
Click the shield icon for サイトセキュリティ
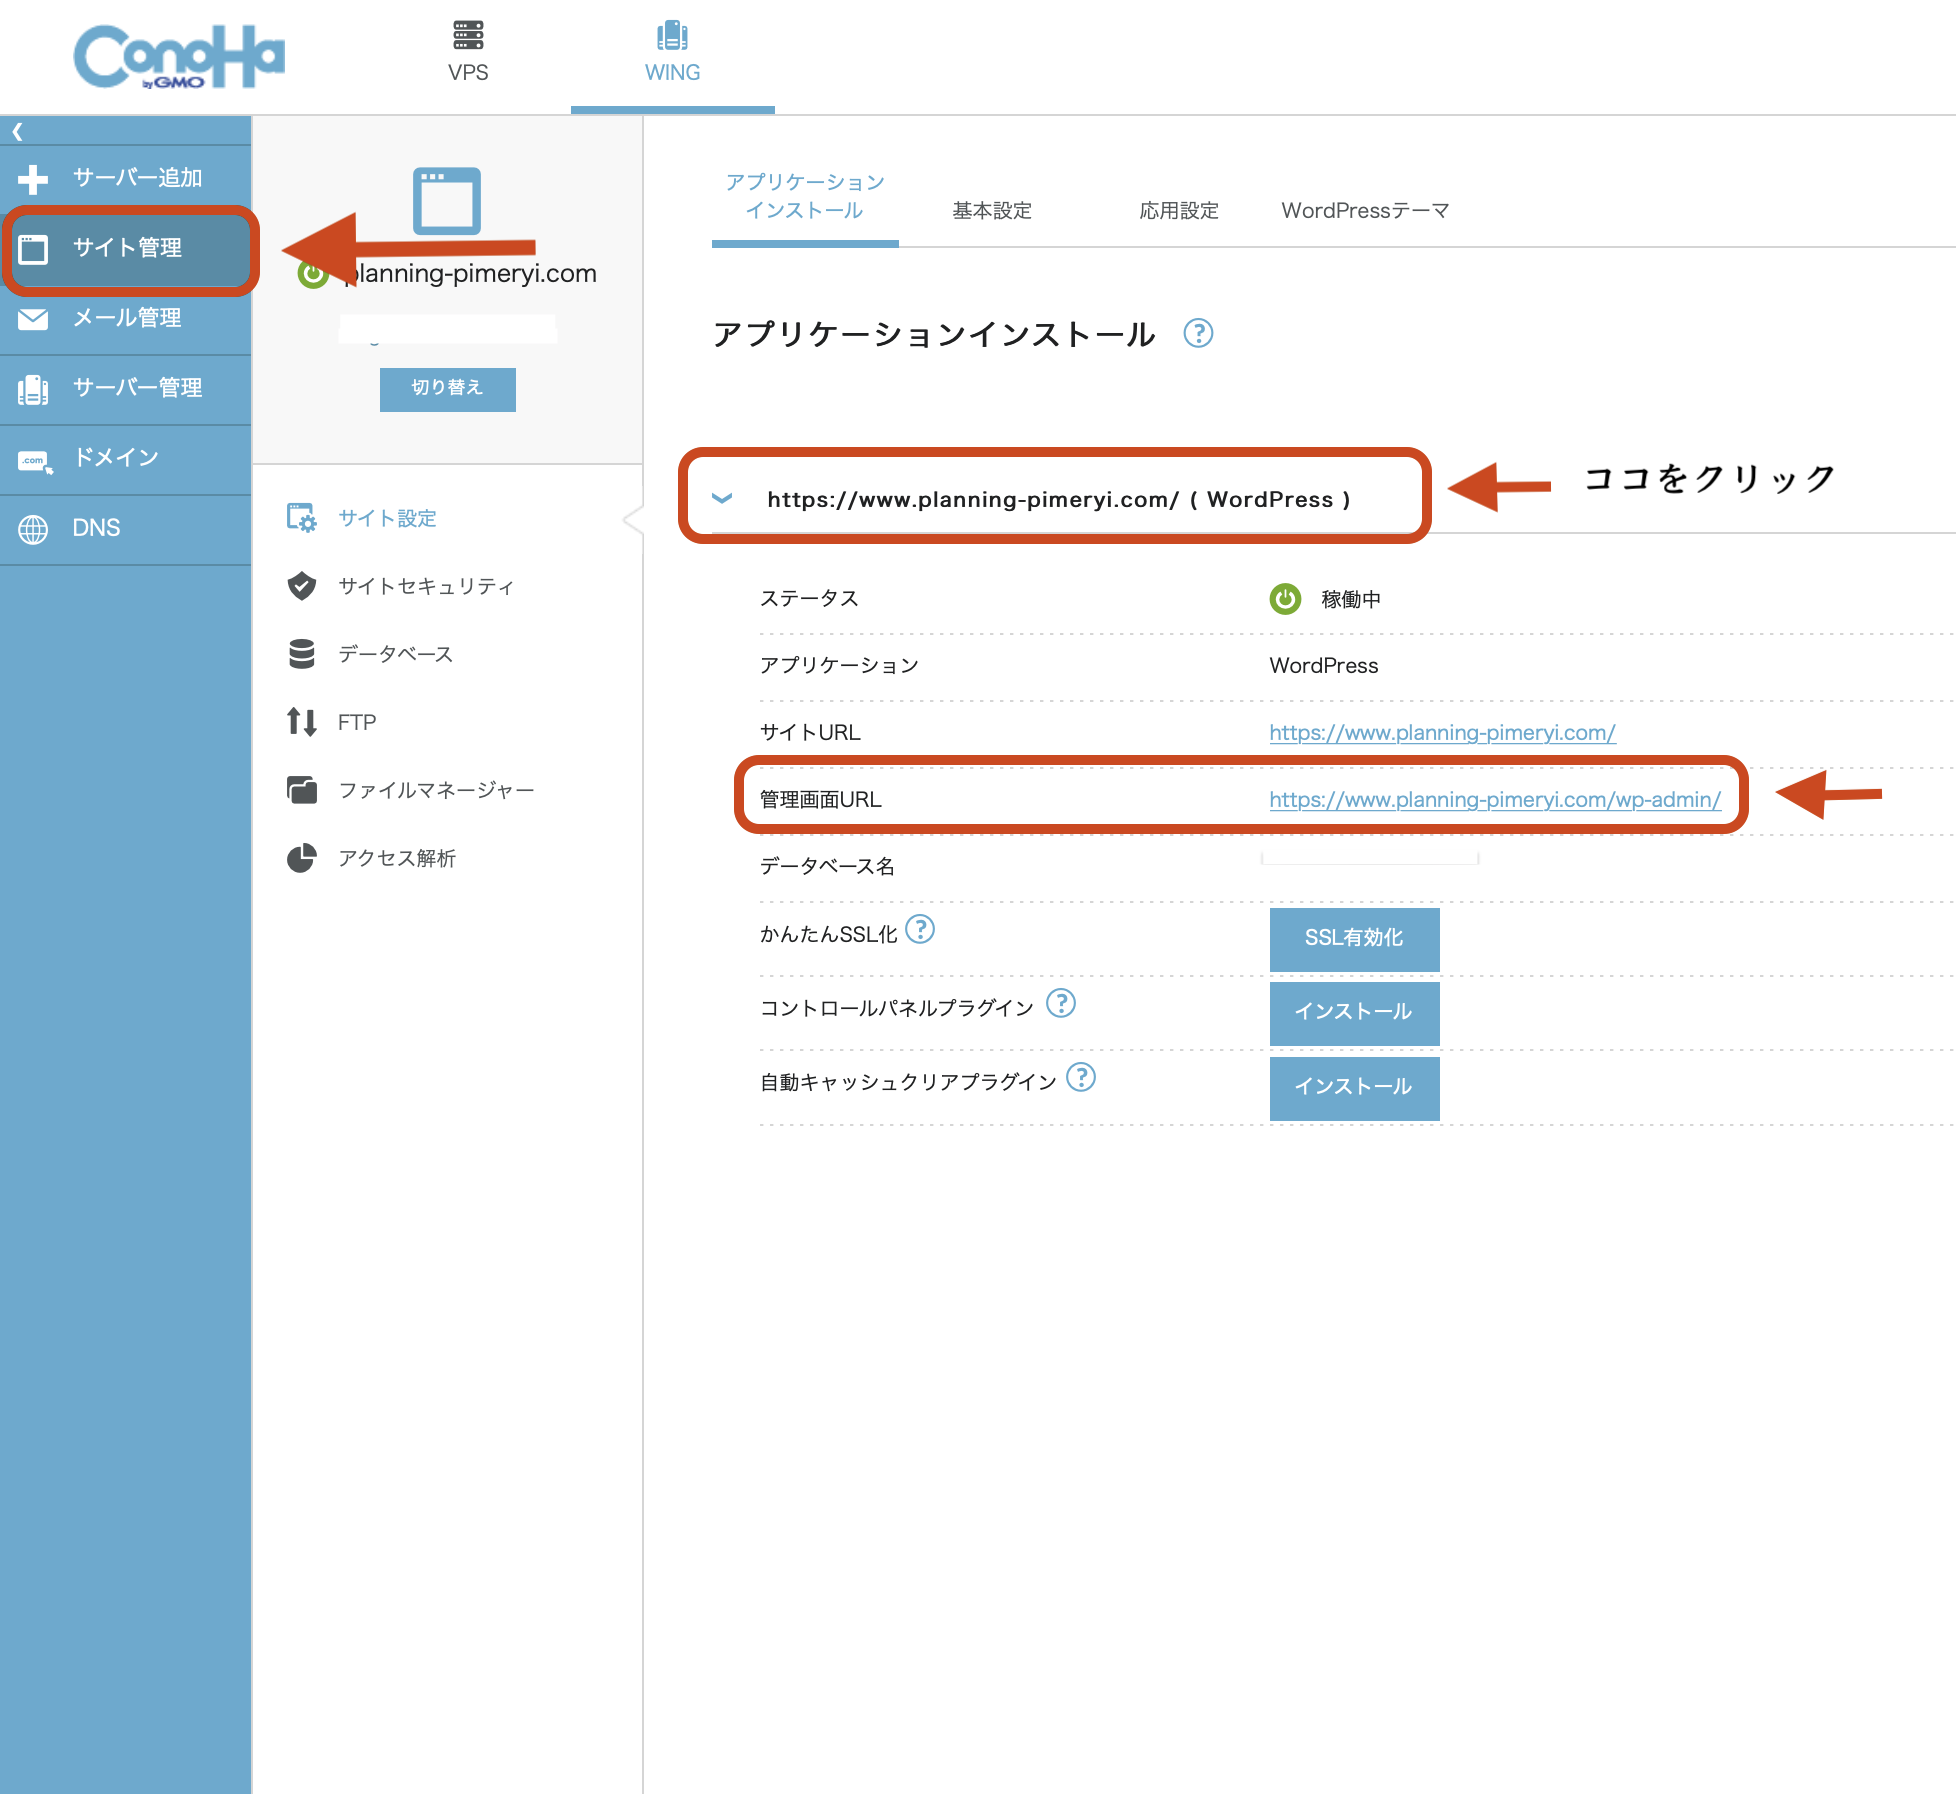click(x=301, y=586)
